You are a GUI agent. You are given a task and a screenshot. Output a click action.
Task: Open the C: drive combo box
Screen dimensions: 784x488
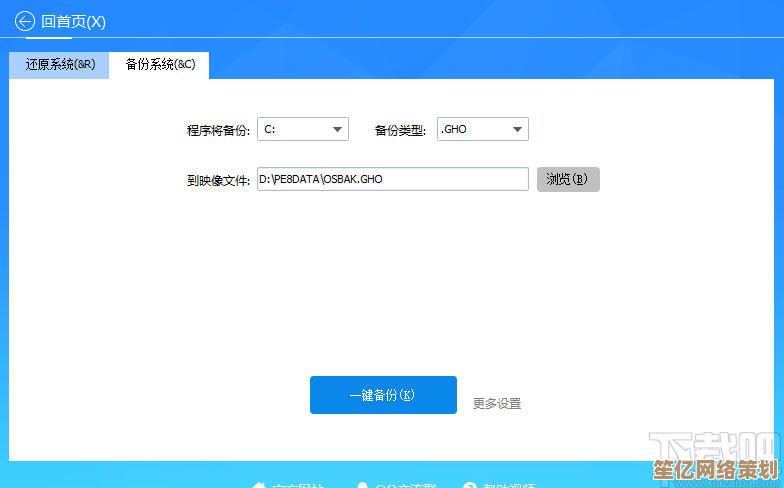point(293,129)
